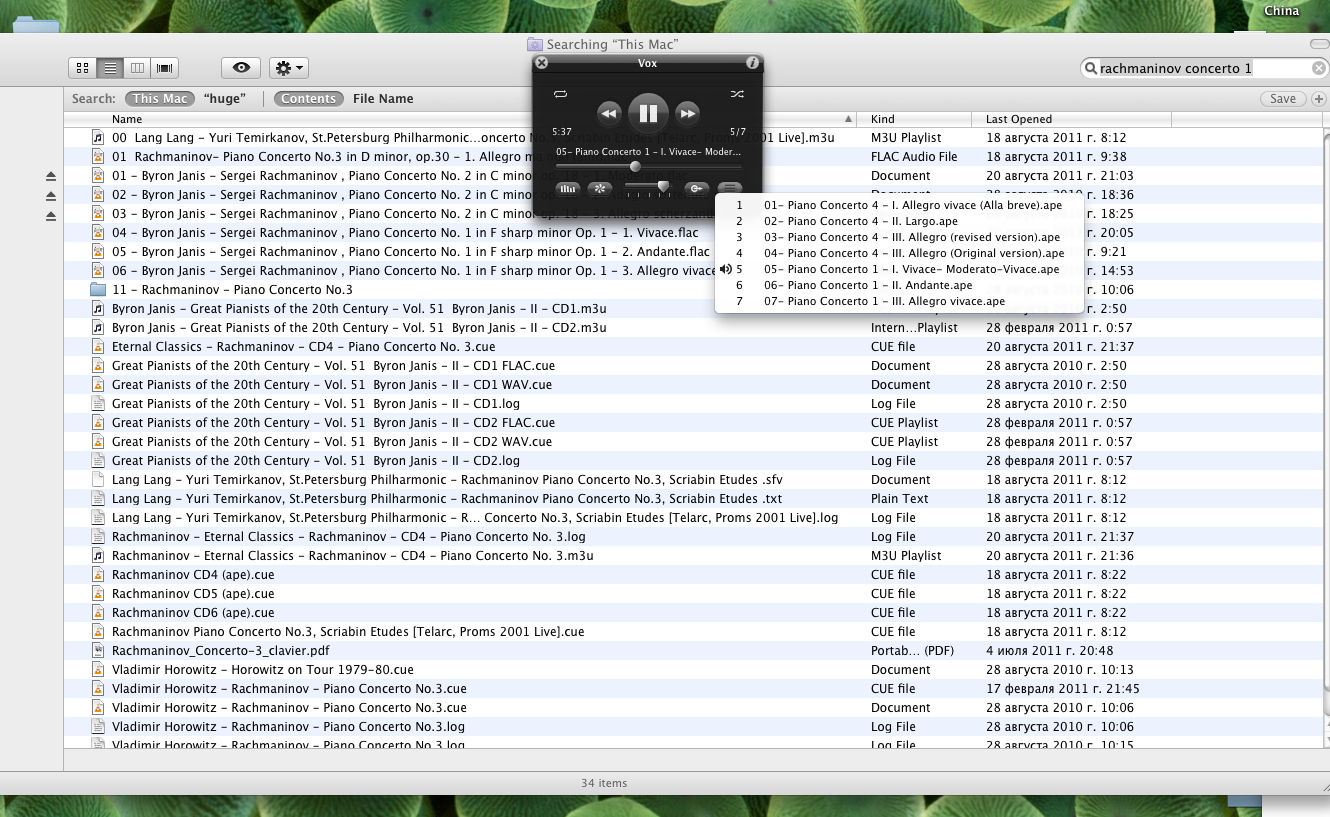Open the Finder Action gear menu

pyautogui.click(x=288, y=68)
